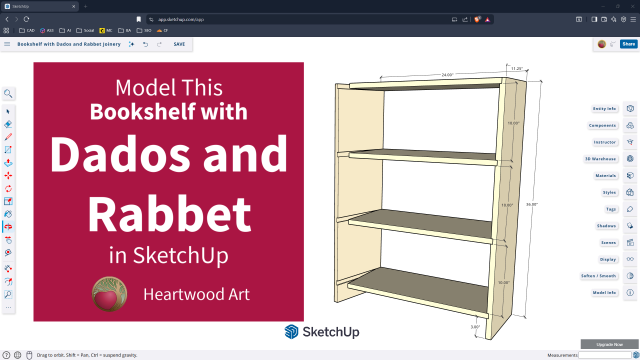The width and height of the screenshot is (640, 360).
Task: Click the model title Bookshelf with Dados and Rabbet Joinery
Action: (69, 44)
